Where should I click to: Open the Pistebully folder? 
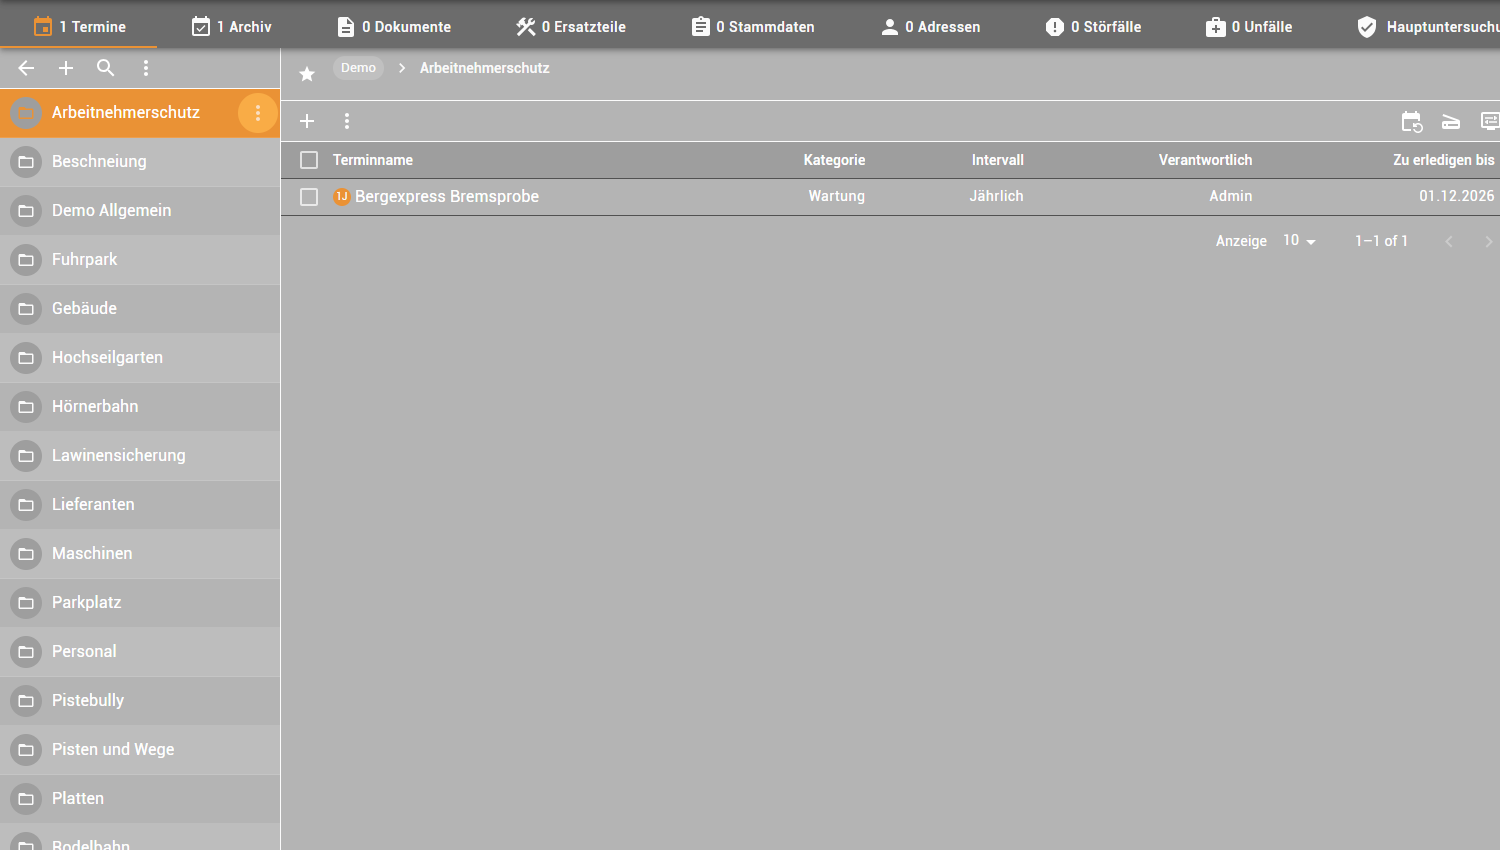140,701
